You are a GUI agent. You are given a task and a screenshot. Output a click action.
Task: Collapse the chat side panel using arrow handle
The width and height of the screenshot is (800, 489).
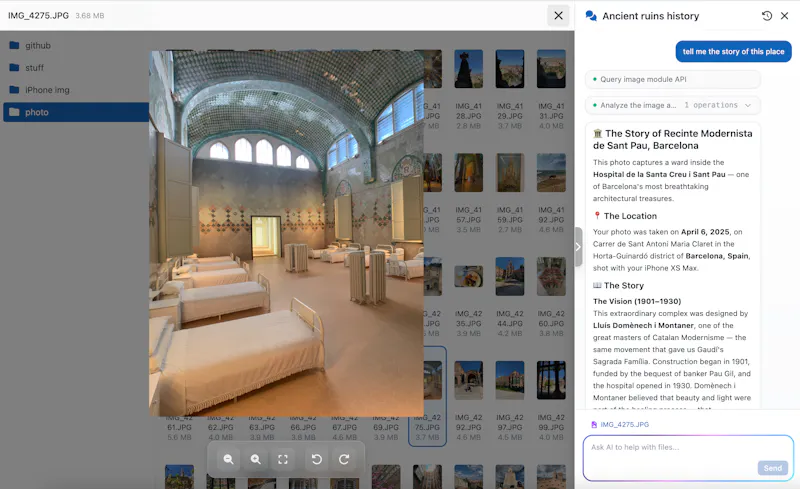click(578, 247)
